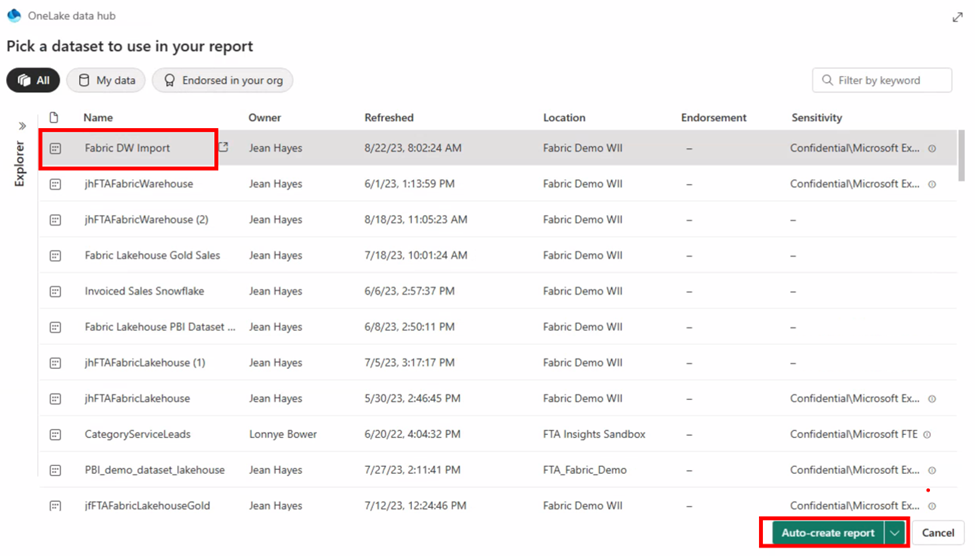The width and height of the screenshot is (975, 556).
Task: Sort by the Refreshed column header
Action: [389, 118]
